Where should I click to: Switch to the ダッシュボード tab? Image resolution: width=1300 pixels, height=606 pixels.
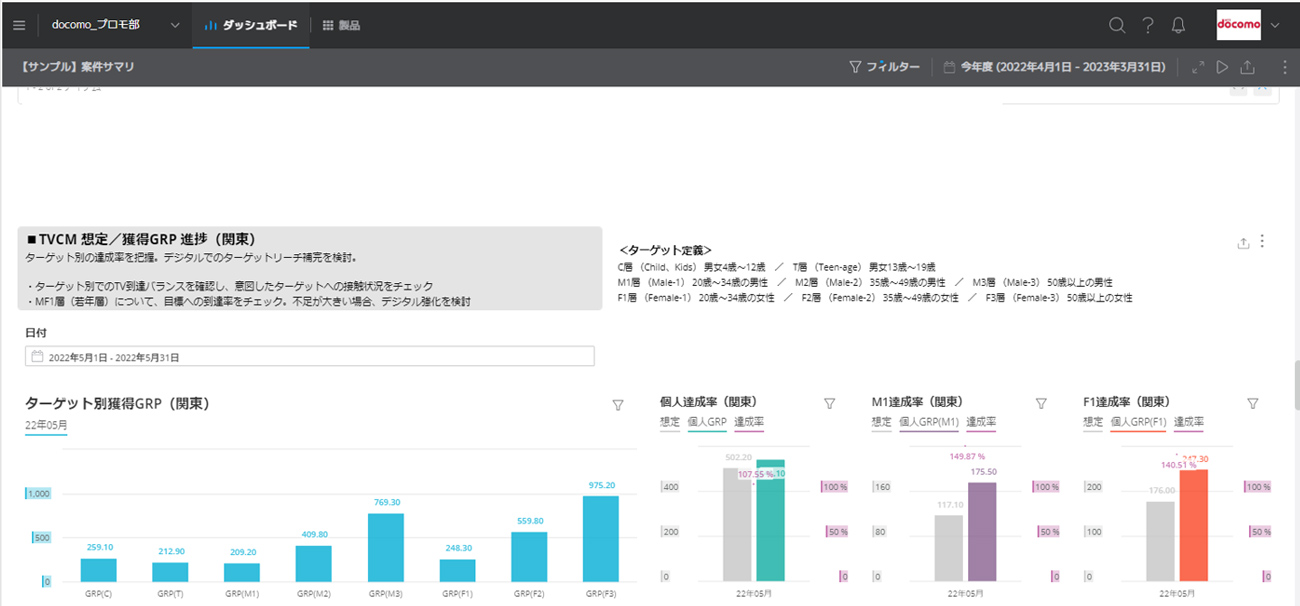coord(251,25)
